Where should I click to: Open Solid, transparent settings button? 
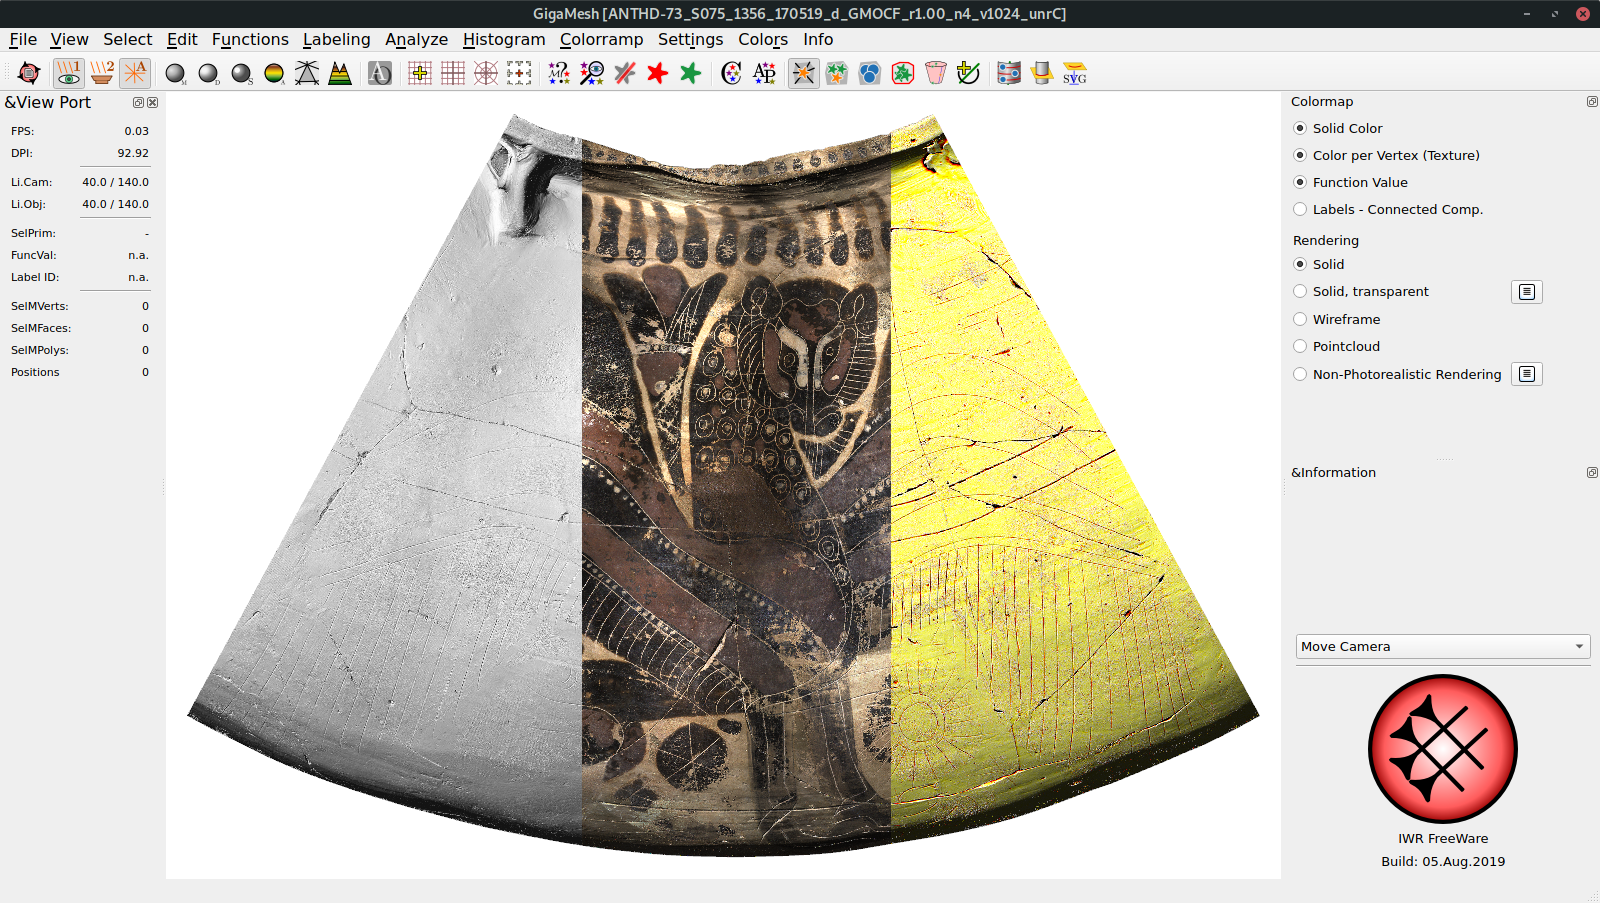point(1527,292)
